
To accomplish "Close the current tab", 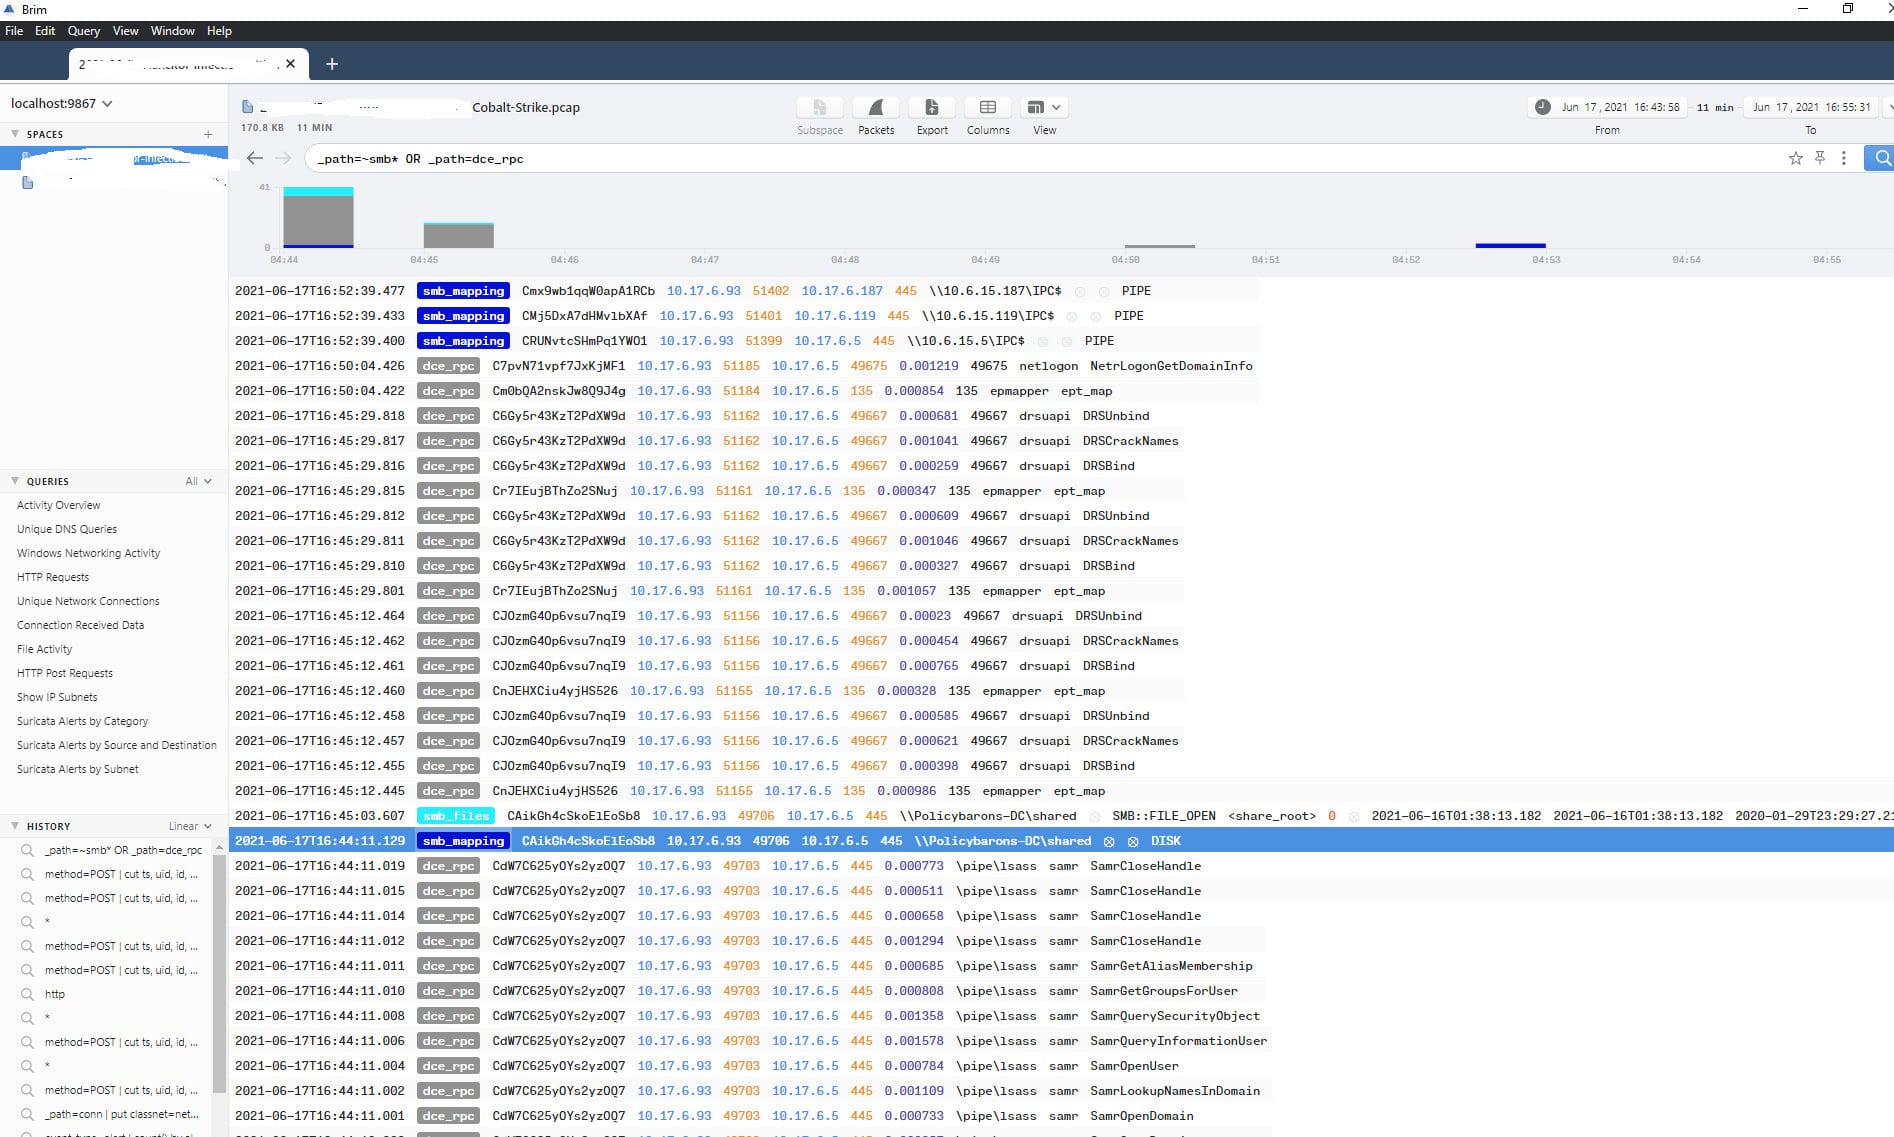I will tap(290, 63).
